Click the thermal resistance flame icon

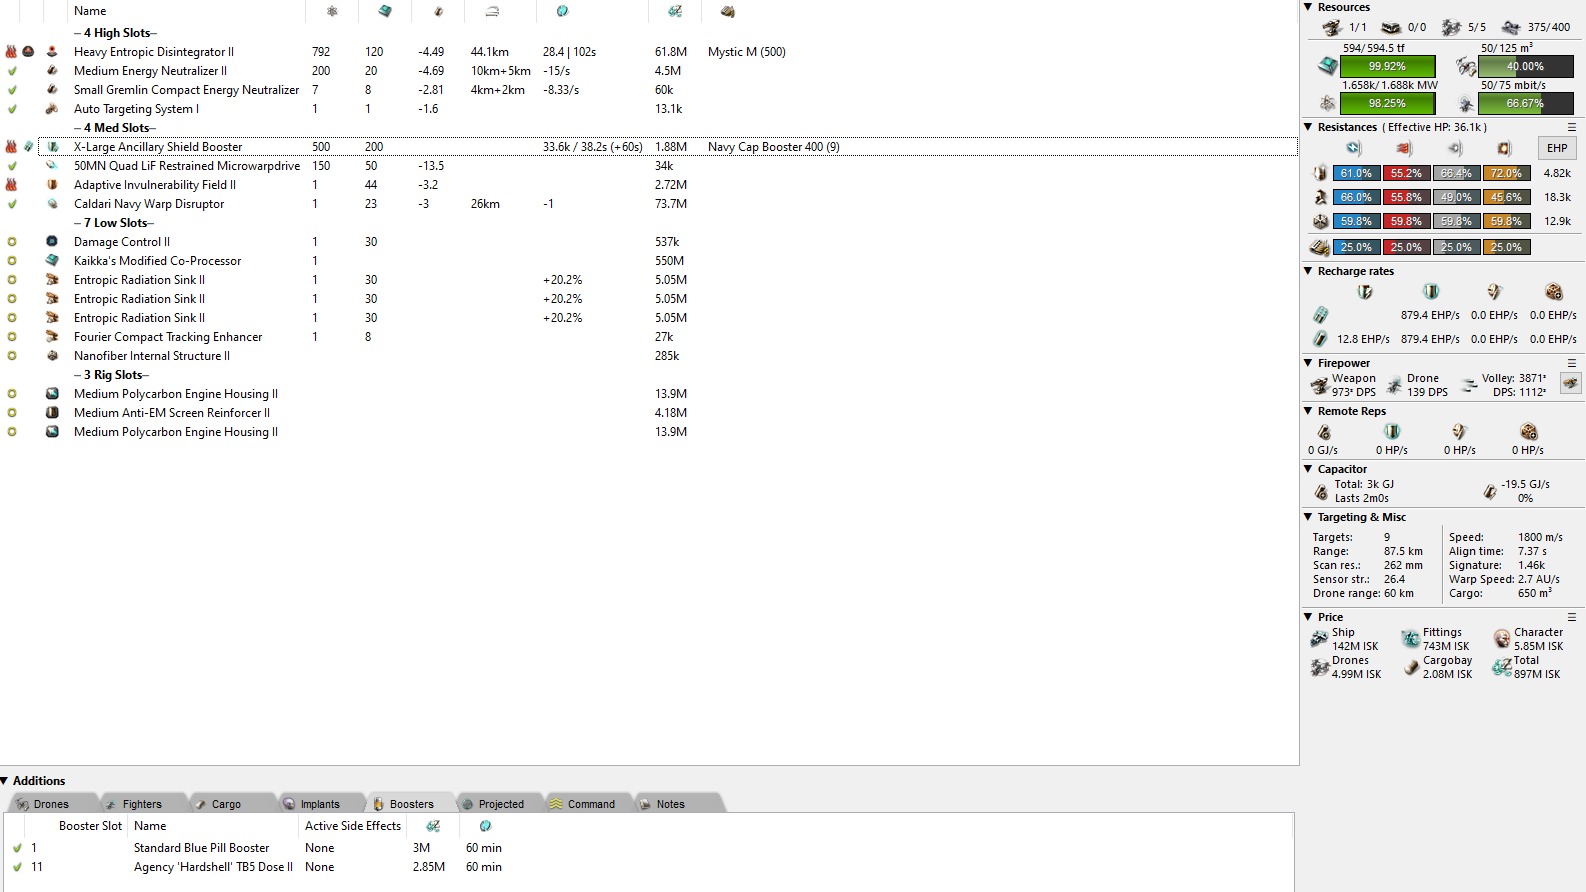1404,148
